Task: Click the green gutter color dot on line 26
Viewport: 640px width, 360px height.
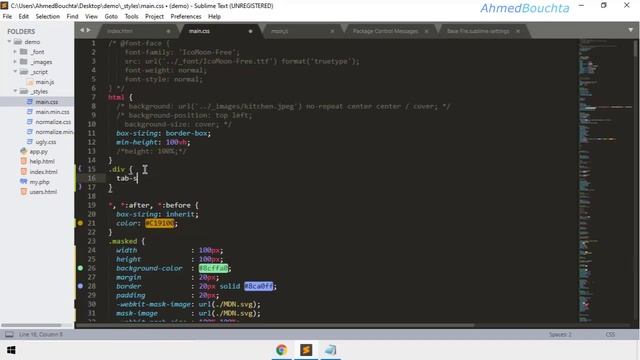Action: (80, 268)
